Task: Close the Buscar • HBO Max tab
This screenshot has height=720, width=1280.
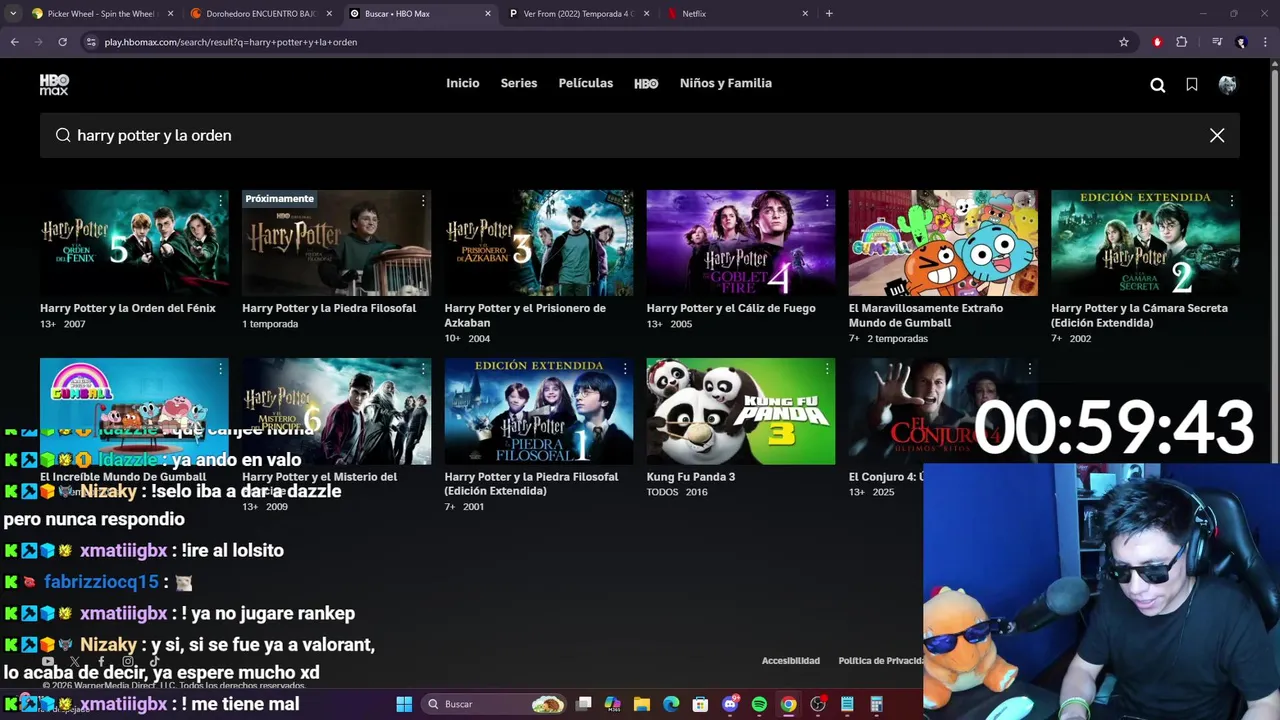Action: 488,14
